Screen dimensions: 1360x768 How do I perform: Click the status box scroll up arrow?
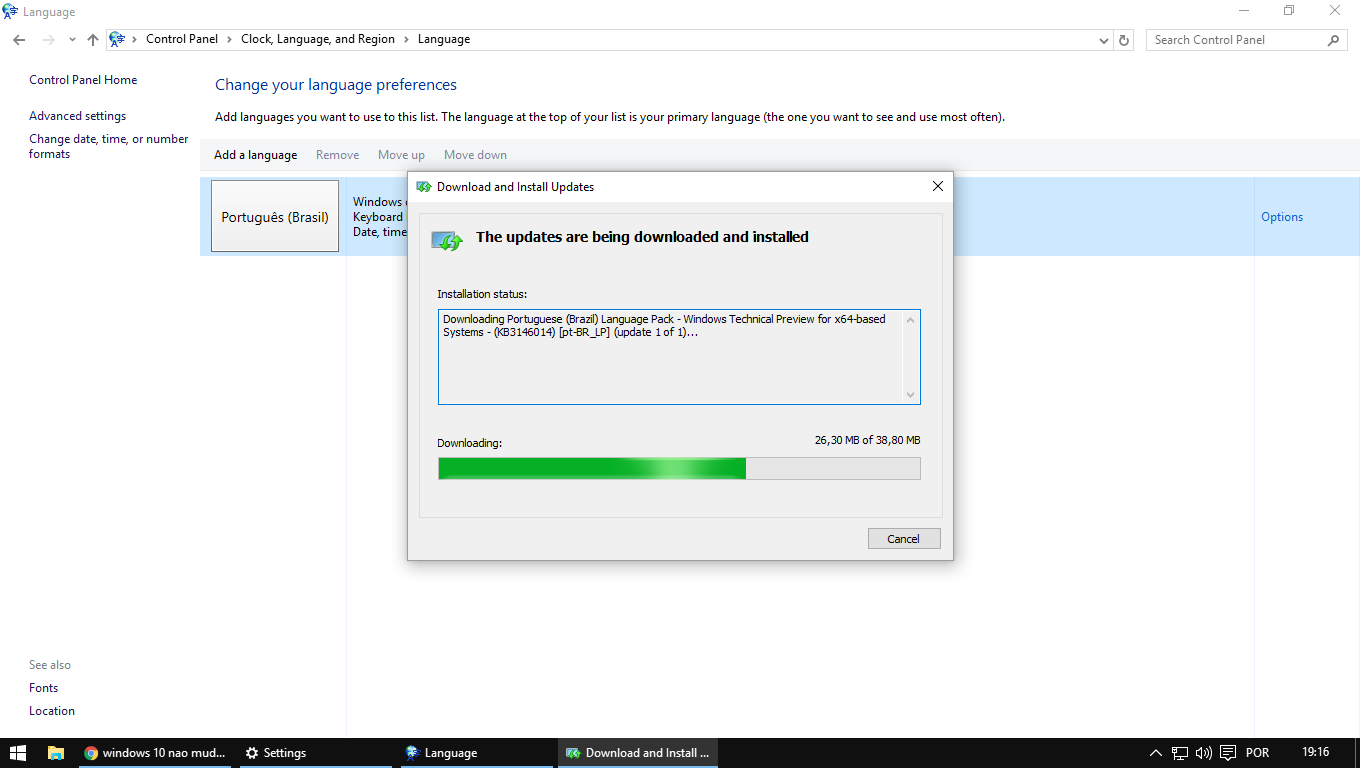click(910, 320)
